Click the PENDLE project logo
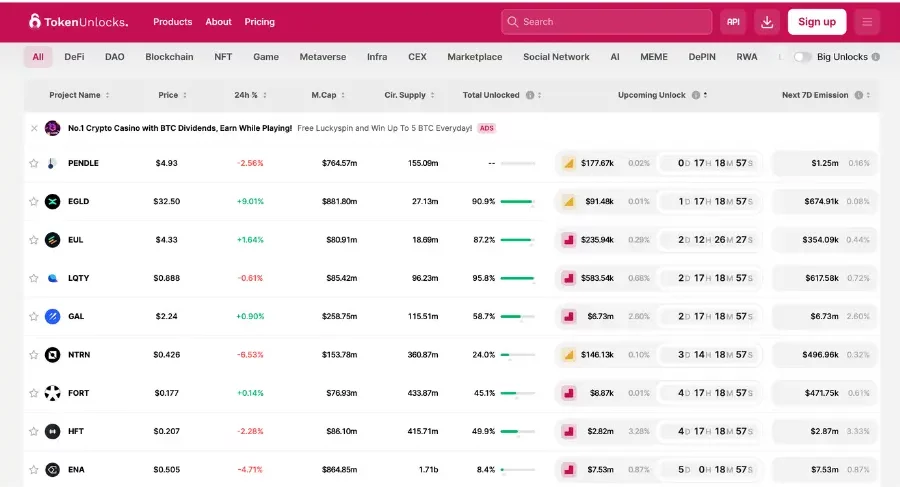Viewport: 900px width, 487px height. (52, 163)
